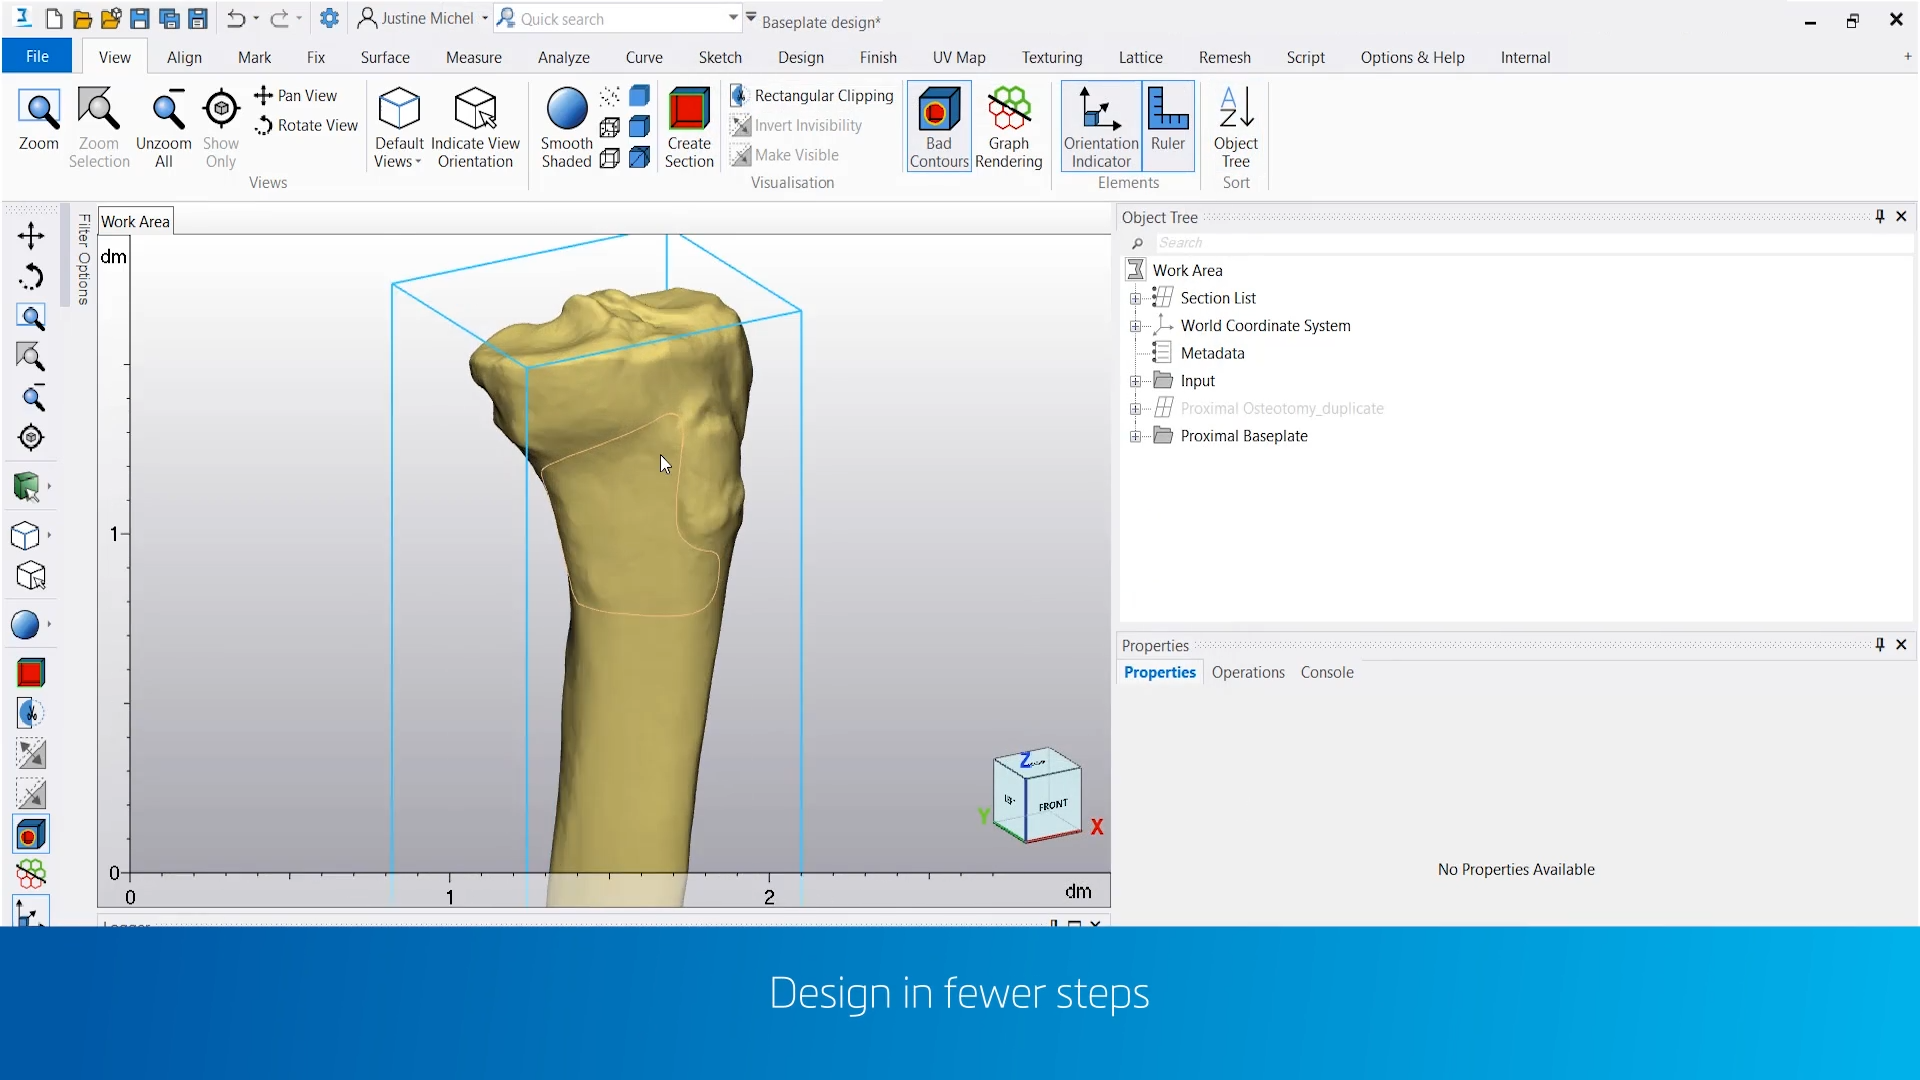The width and height of the screenshot is (1920, 1080).
Task: Toggle bad contours in left sidebar
Action: tap(31, 834)
